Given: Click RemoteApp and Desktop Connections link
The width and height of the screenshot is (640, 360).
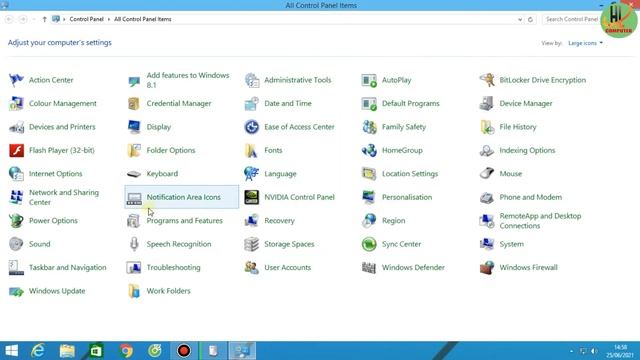Looking at the screenshot, I should pyautogui.click(x=540, y=221).
